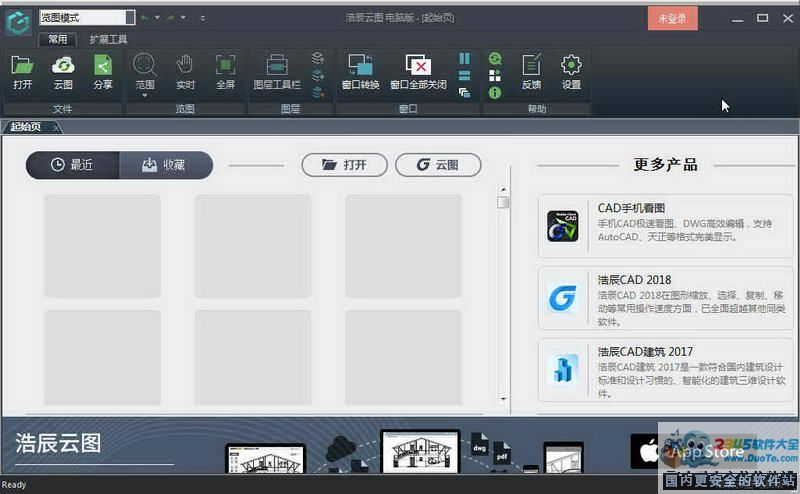The width and height of the screenshot is (800, 494).
Task: Click the last thumbnail in the bottom row
Action: click(404, 358)
